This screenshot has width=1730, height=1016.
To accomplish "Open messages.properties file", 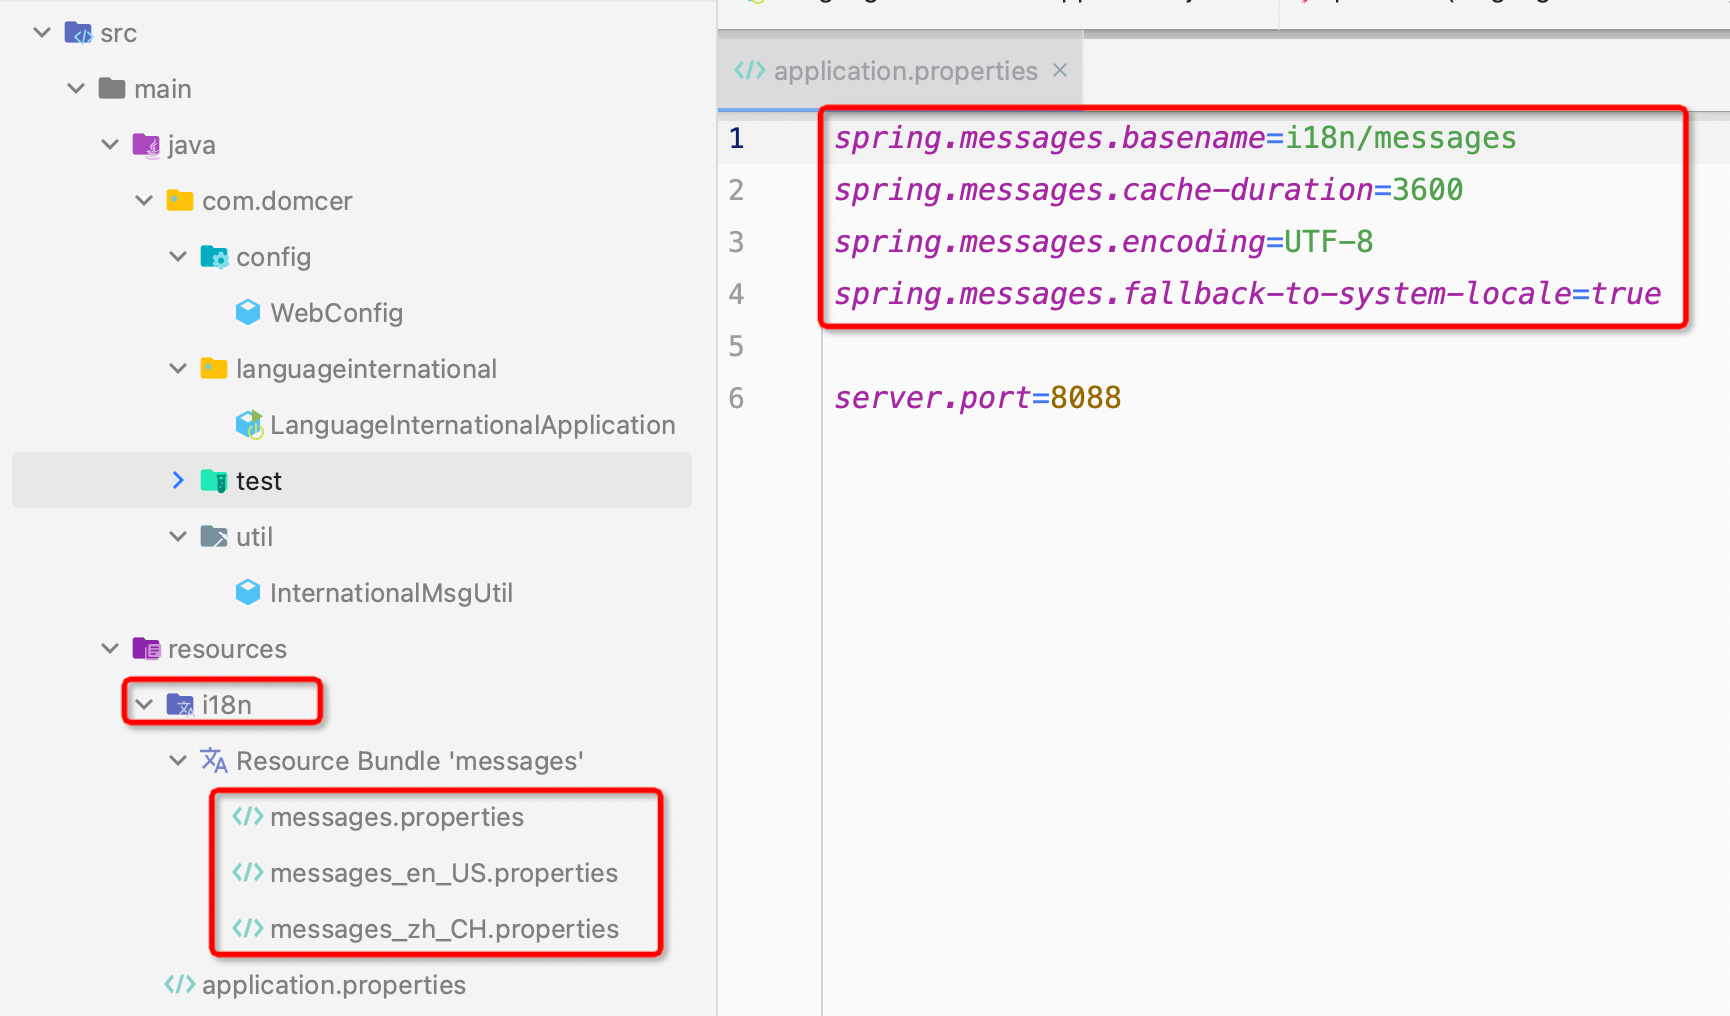I will click(397, 817).
